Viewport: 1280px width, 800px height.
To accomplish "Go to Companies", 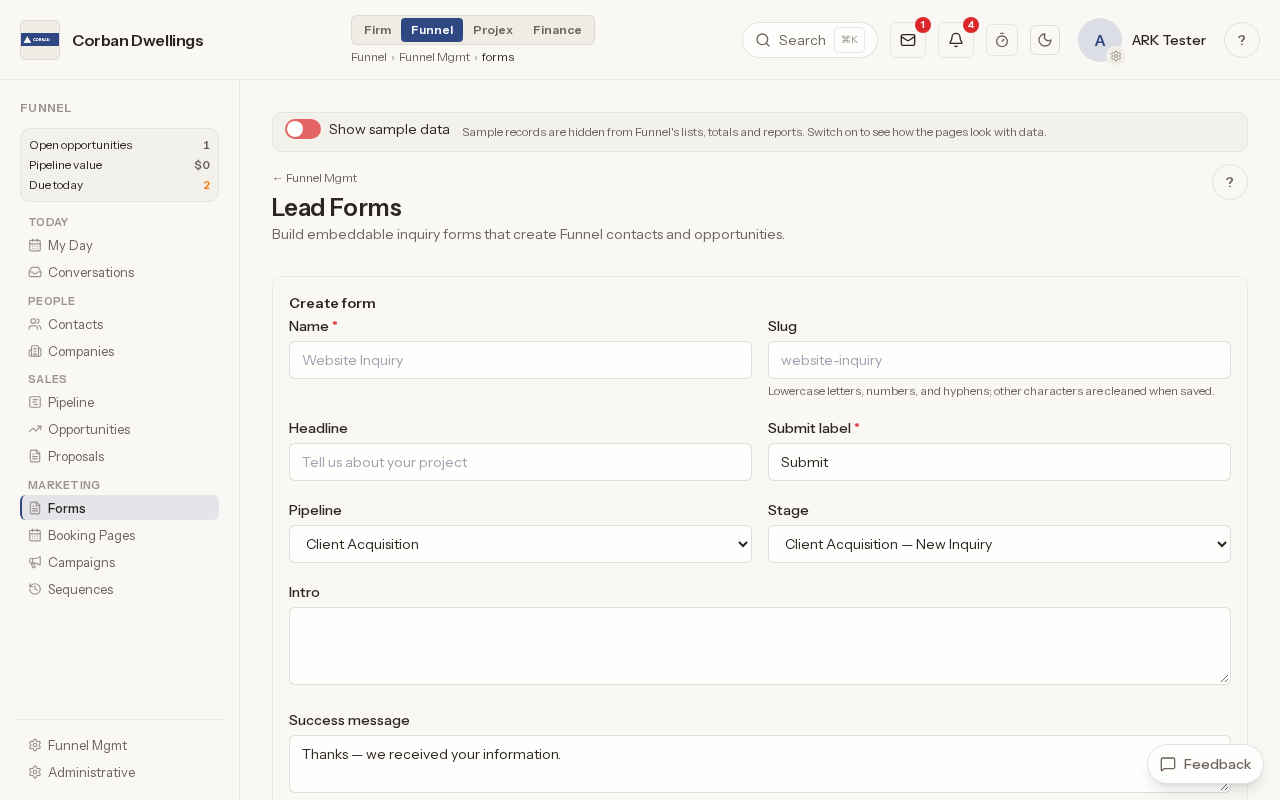I will (x=119, y=351).
